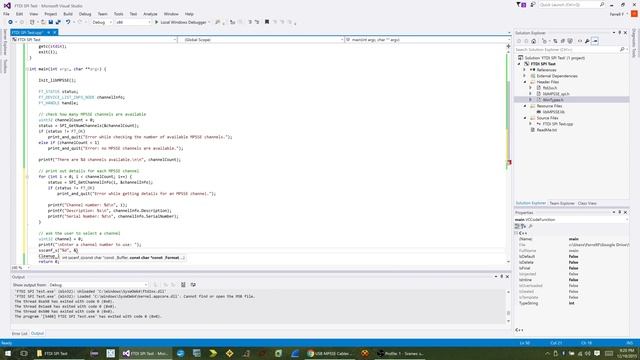This screenshot has height=360, width=640.
Task: Open the Windows Start menu
Action: coord(8,353)
